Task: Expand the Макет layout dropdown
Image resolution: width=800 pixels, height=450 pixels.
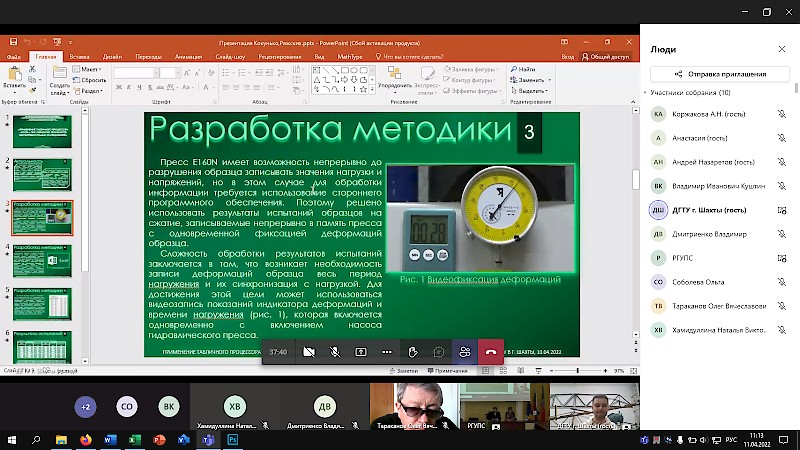Action: (x=90, y=69)
